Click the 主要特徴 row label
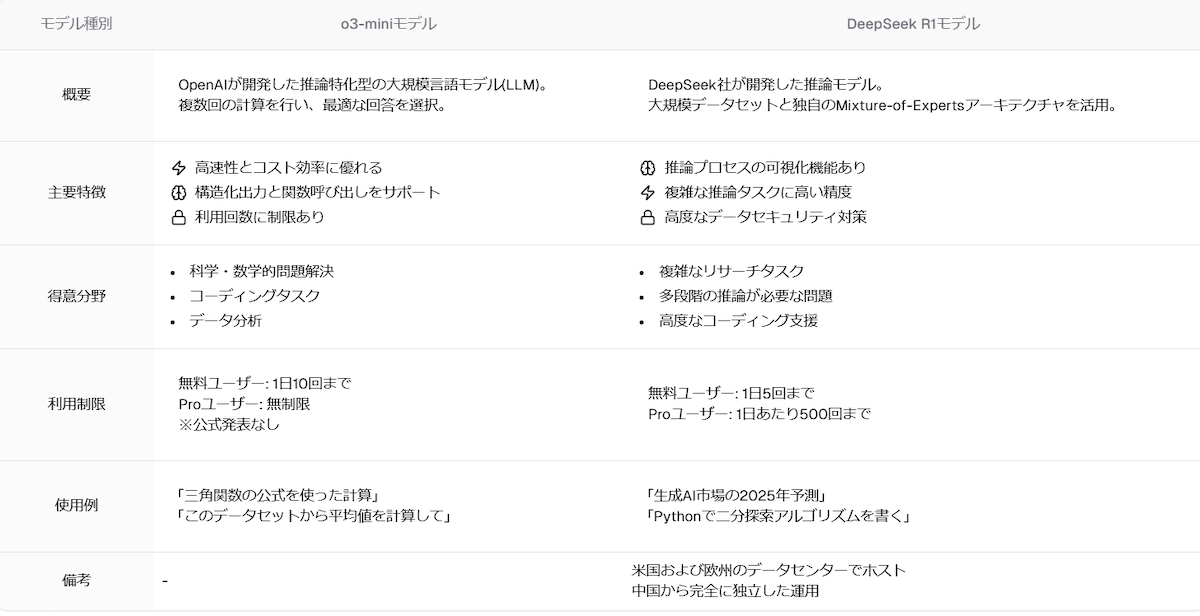Image resolution: width=1200 pixels, height=616 pixels. (x=76, y=192)
